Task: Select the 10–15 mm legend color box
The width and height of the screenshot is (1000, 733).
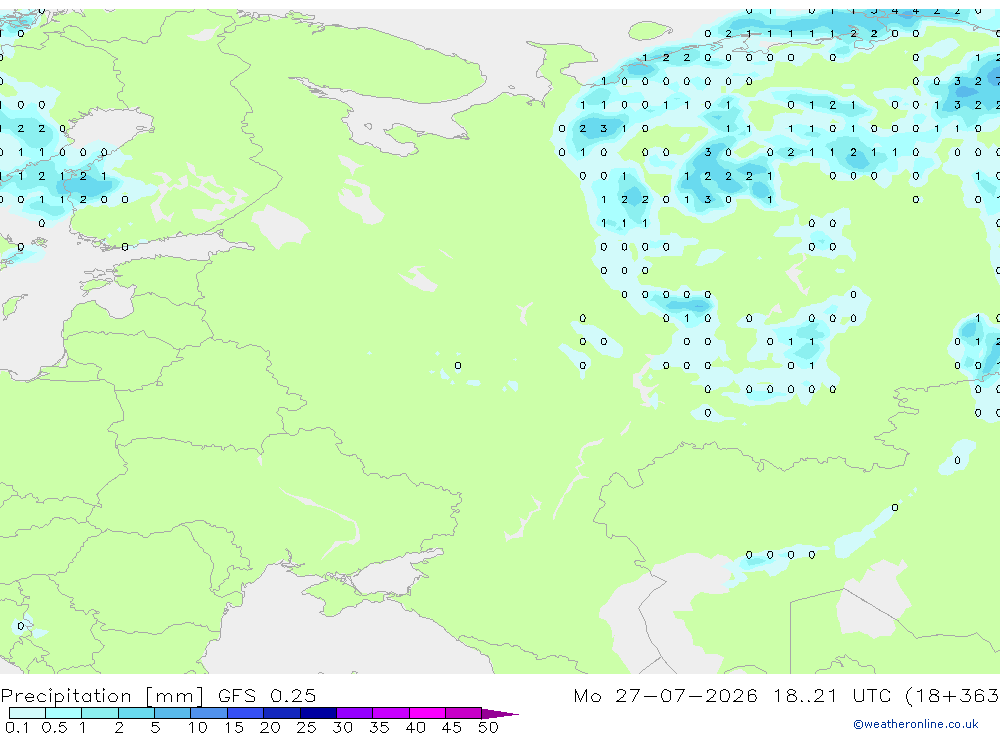Action: point(209,713)
